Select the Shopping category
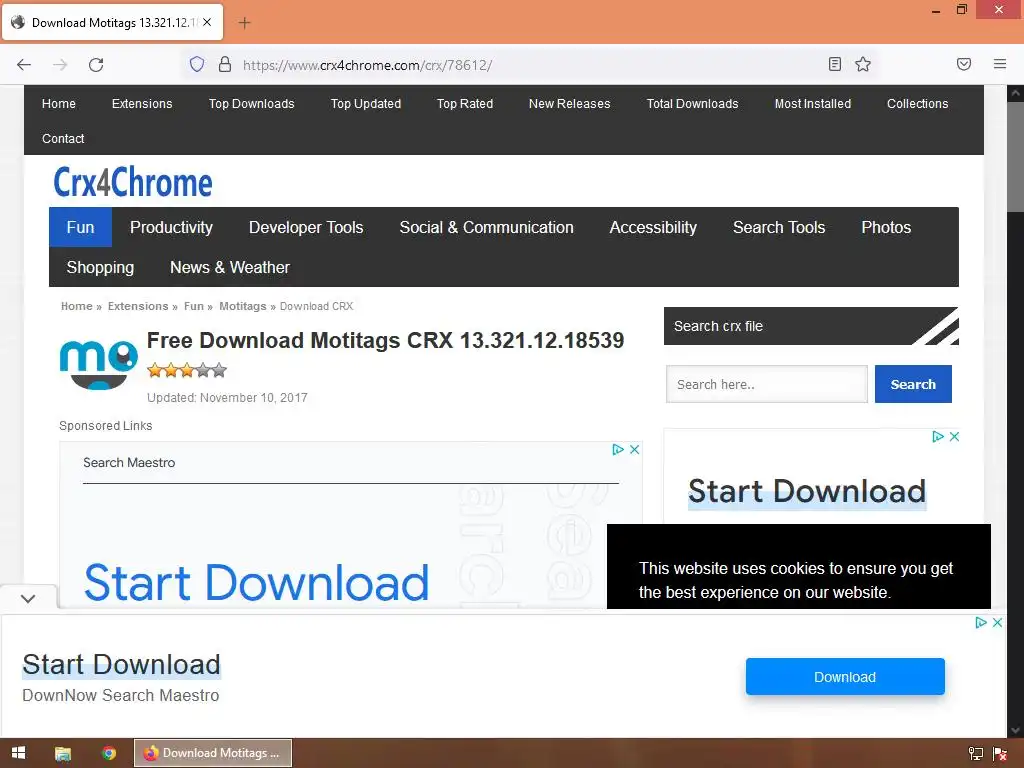Screen dimensions: 1024x768 pyautogui.click(x=100, y=267)
